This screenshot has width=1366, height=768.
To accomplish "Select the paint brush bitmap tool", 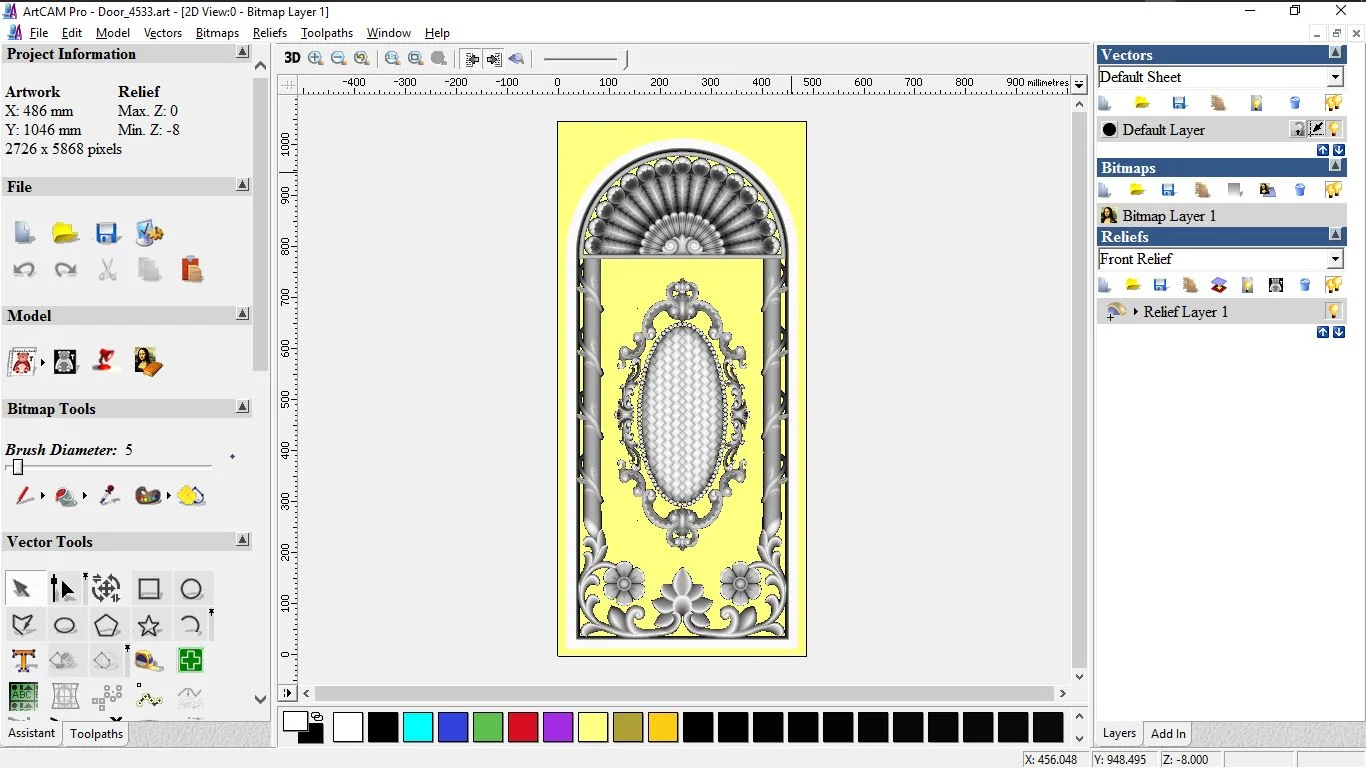I will tap(24, 495).
